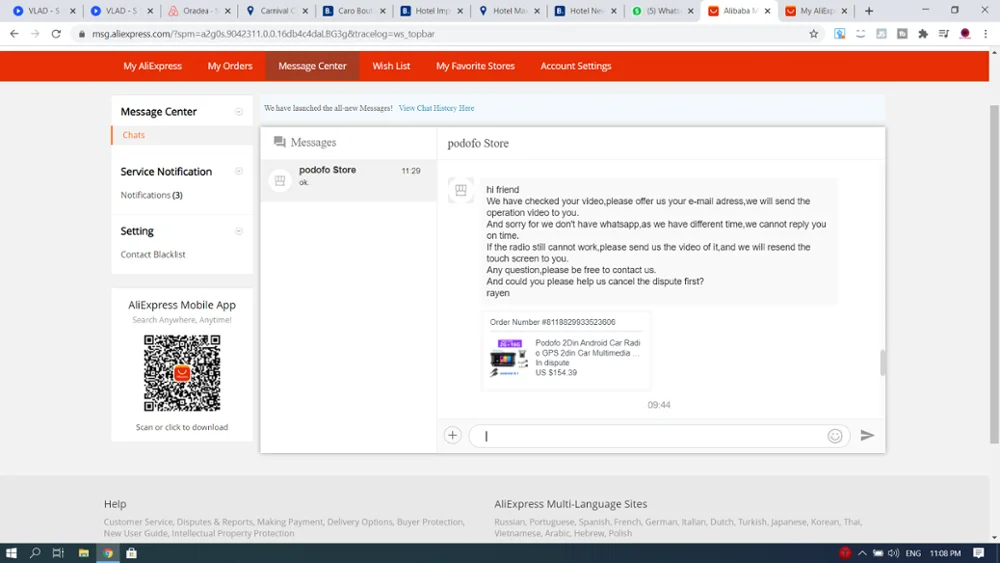This screenshot has height=563, width=1000.
Task: Open the browser extensions puzzle icon
Action: click(923, 34)
